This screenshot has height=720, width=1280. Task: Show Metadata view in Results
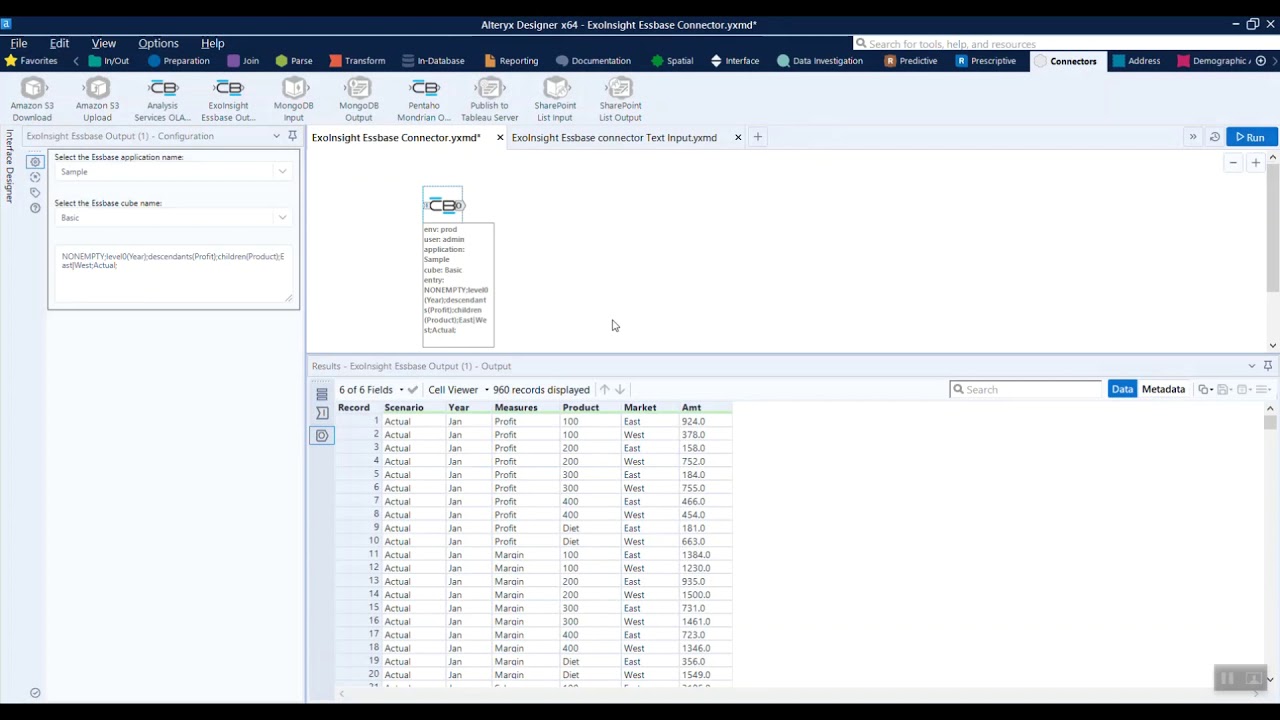pyautogui.click(x=1163, y=390)
